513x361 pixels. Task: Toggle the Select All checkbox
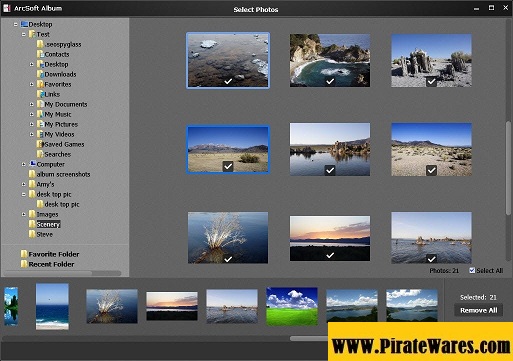pos(472,270)
